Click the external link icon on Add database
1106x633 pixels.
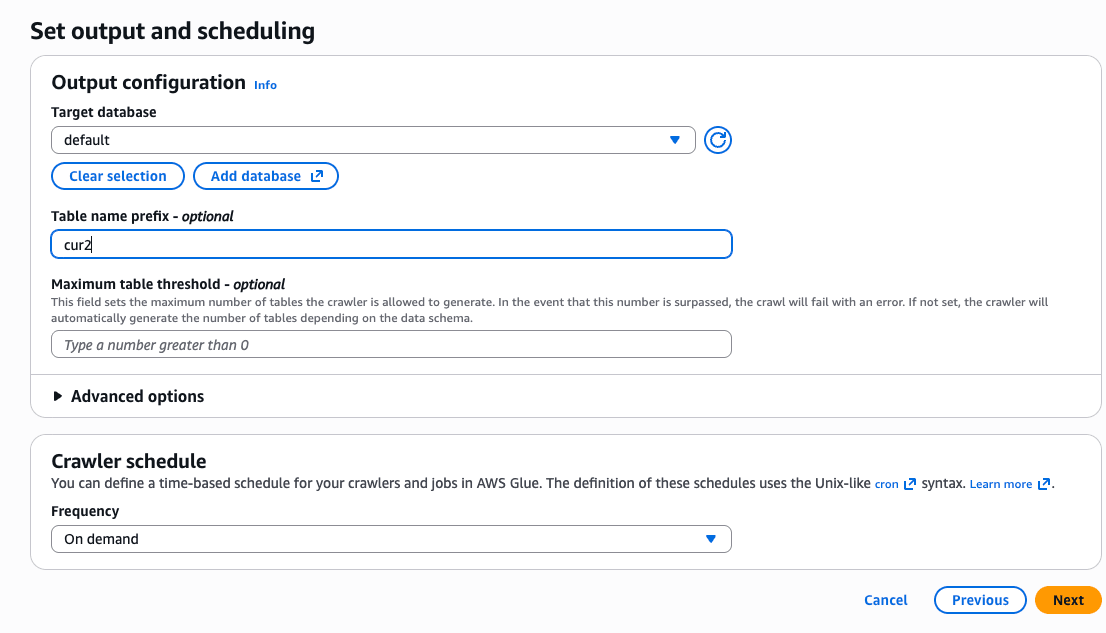317,176
